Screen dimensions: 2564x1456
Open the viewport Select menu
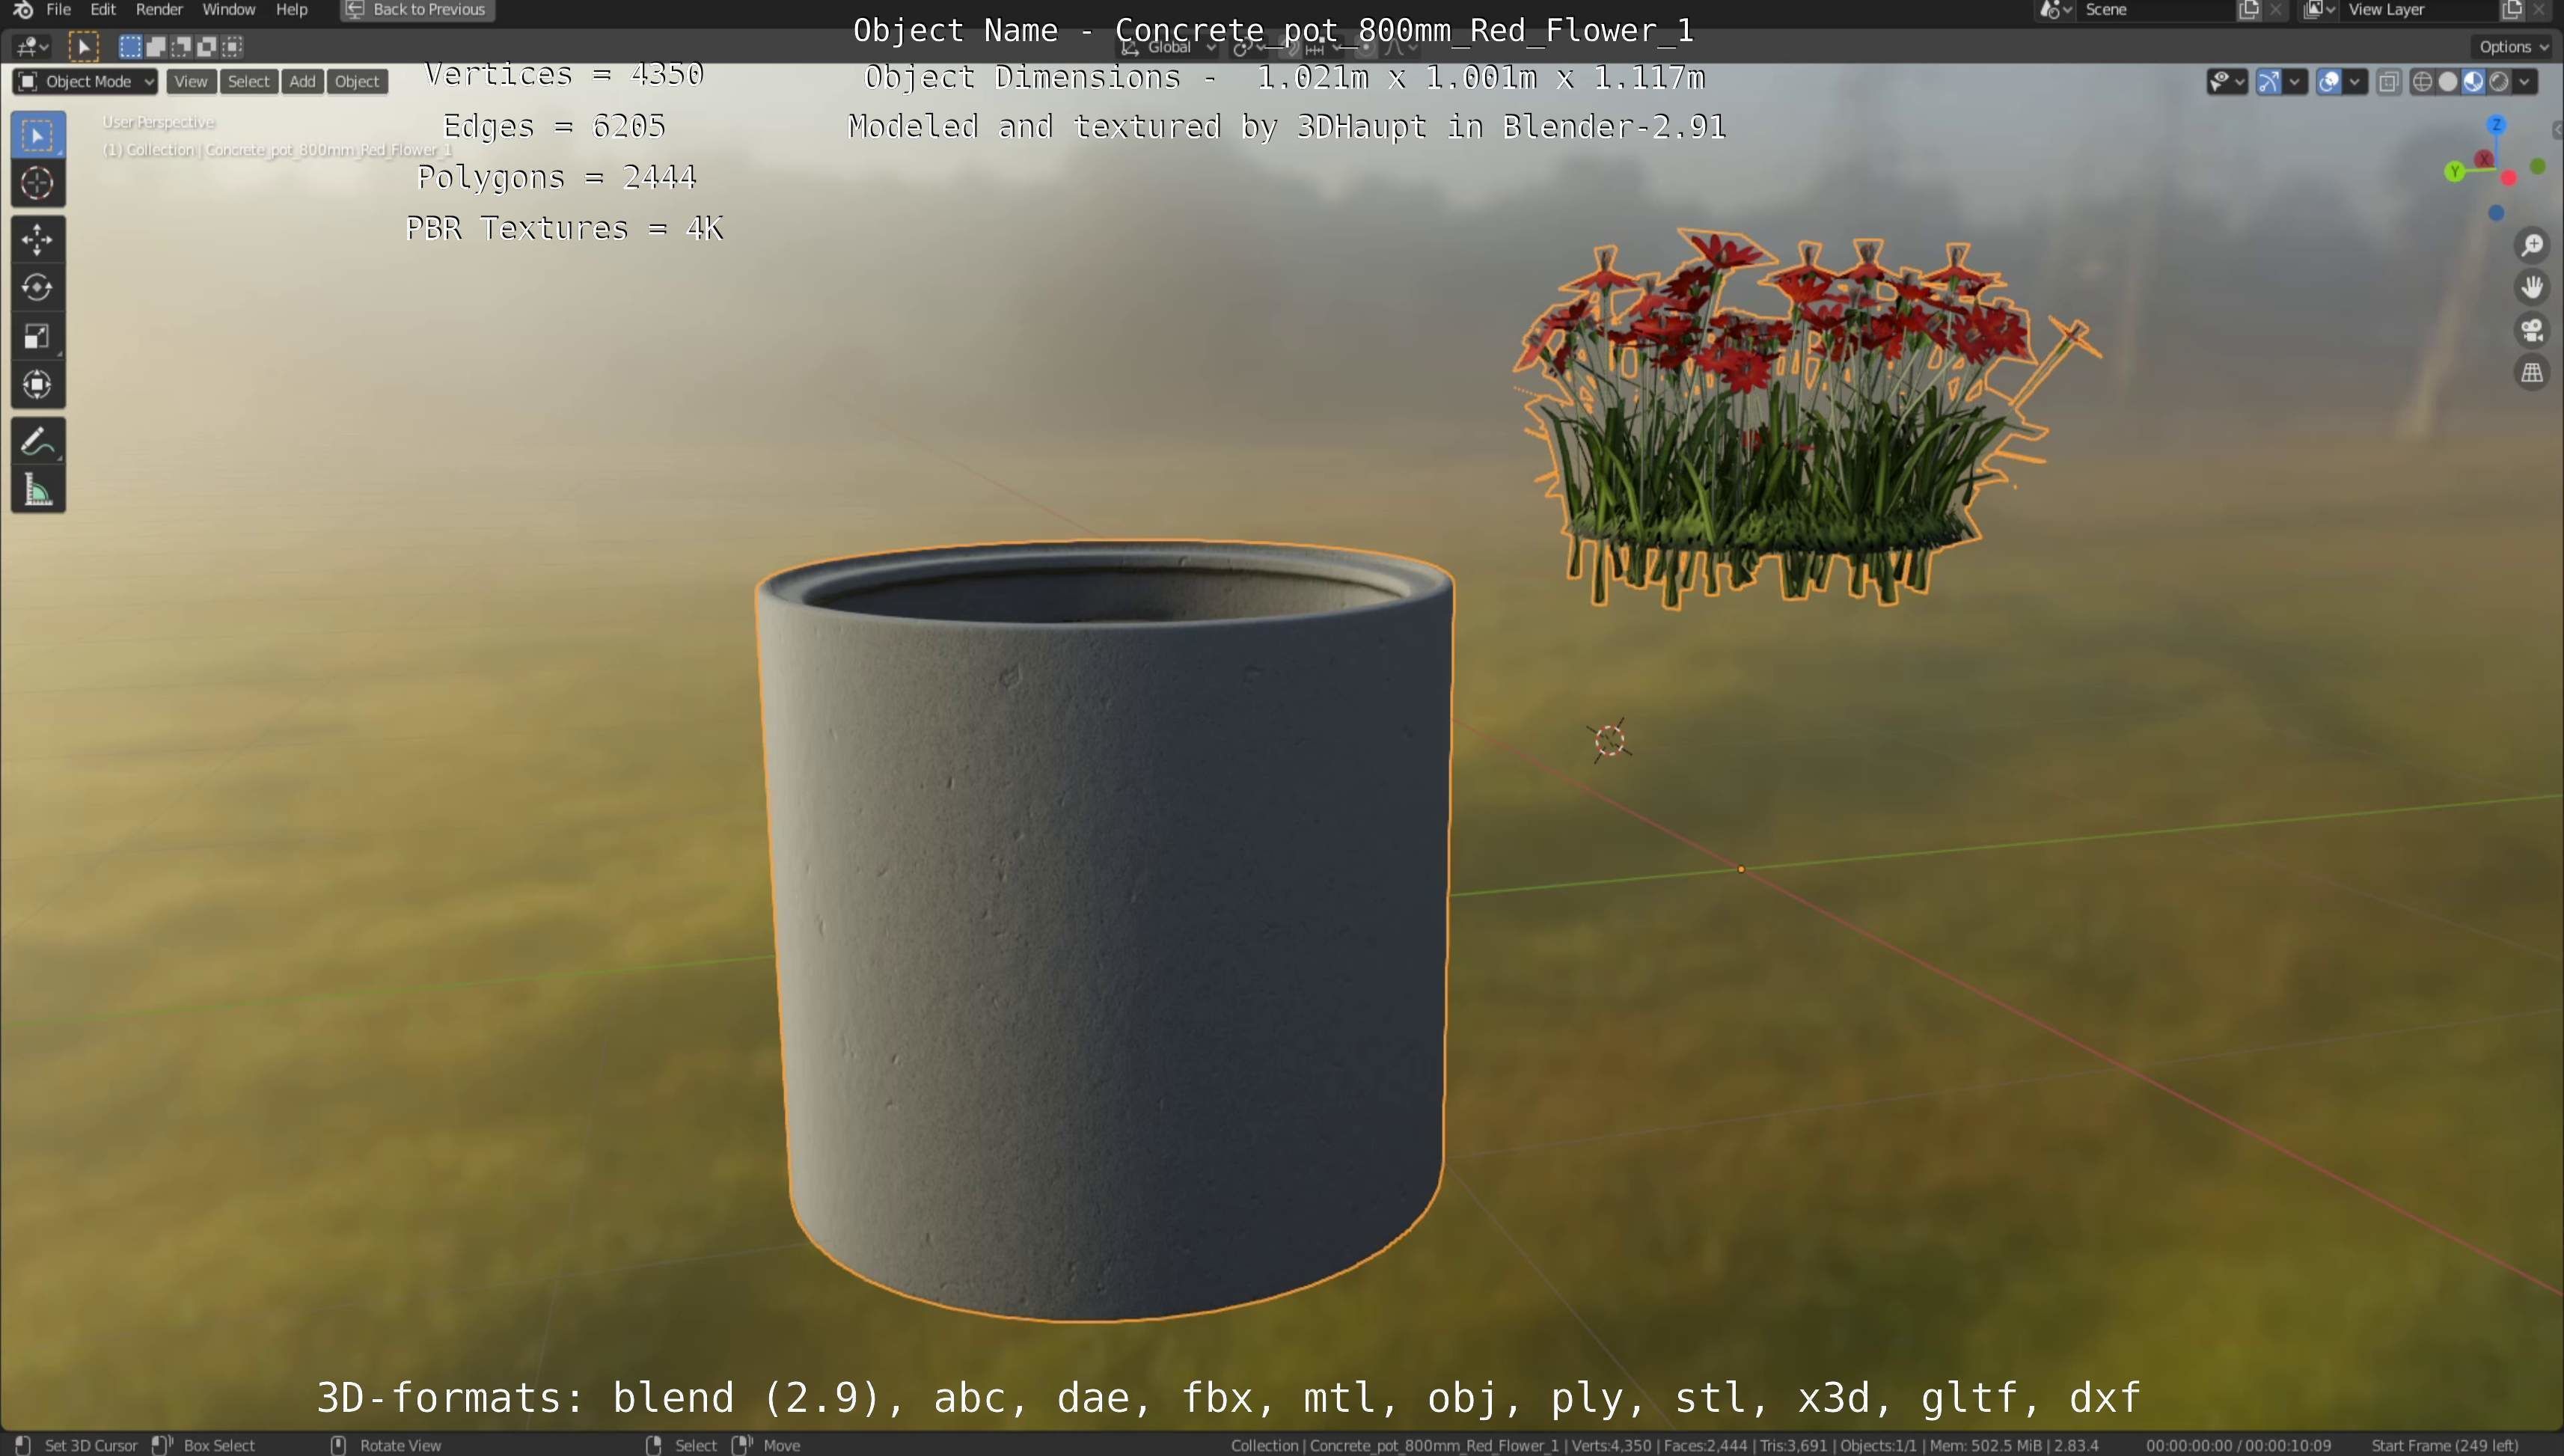pyautogui.click(x=248, y=81)
